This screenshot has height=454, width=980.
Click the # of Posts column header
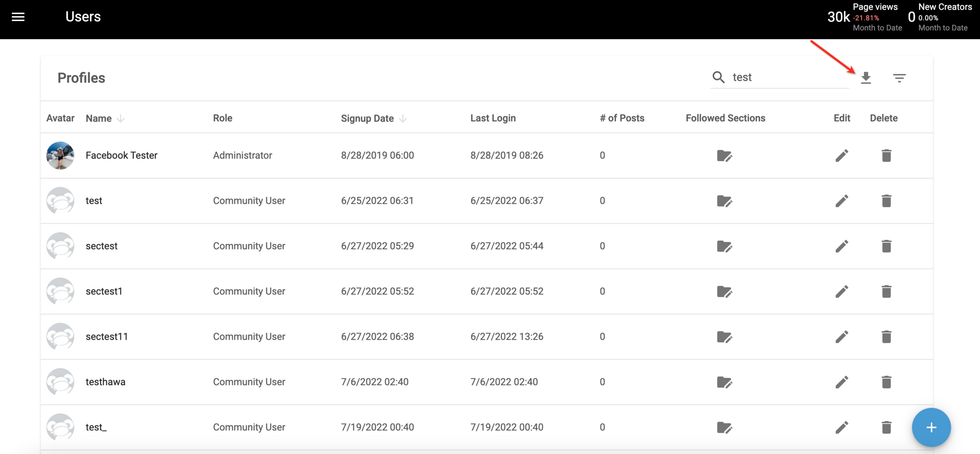coord(621,118)
